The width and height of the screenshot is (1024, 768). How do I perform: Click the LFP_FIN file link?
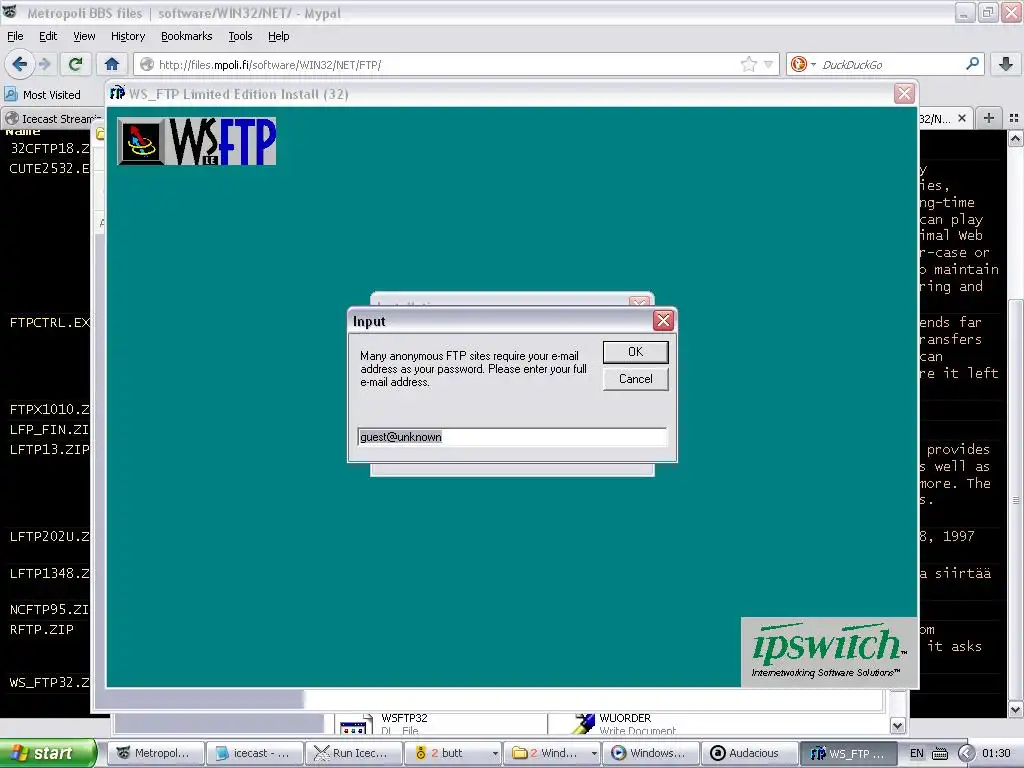pyautogui.click(x=50, y=430)
